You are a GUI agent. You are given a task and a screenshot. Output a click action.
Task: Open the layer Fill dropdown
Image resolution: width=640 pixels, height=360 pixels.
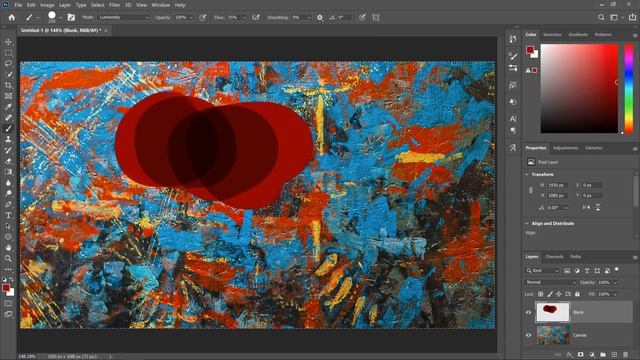(x=615, y=294)
